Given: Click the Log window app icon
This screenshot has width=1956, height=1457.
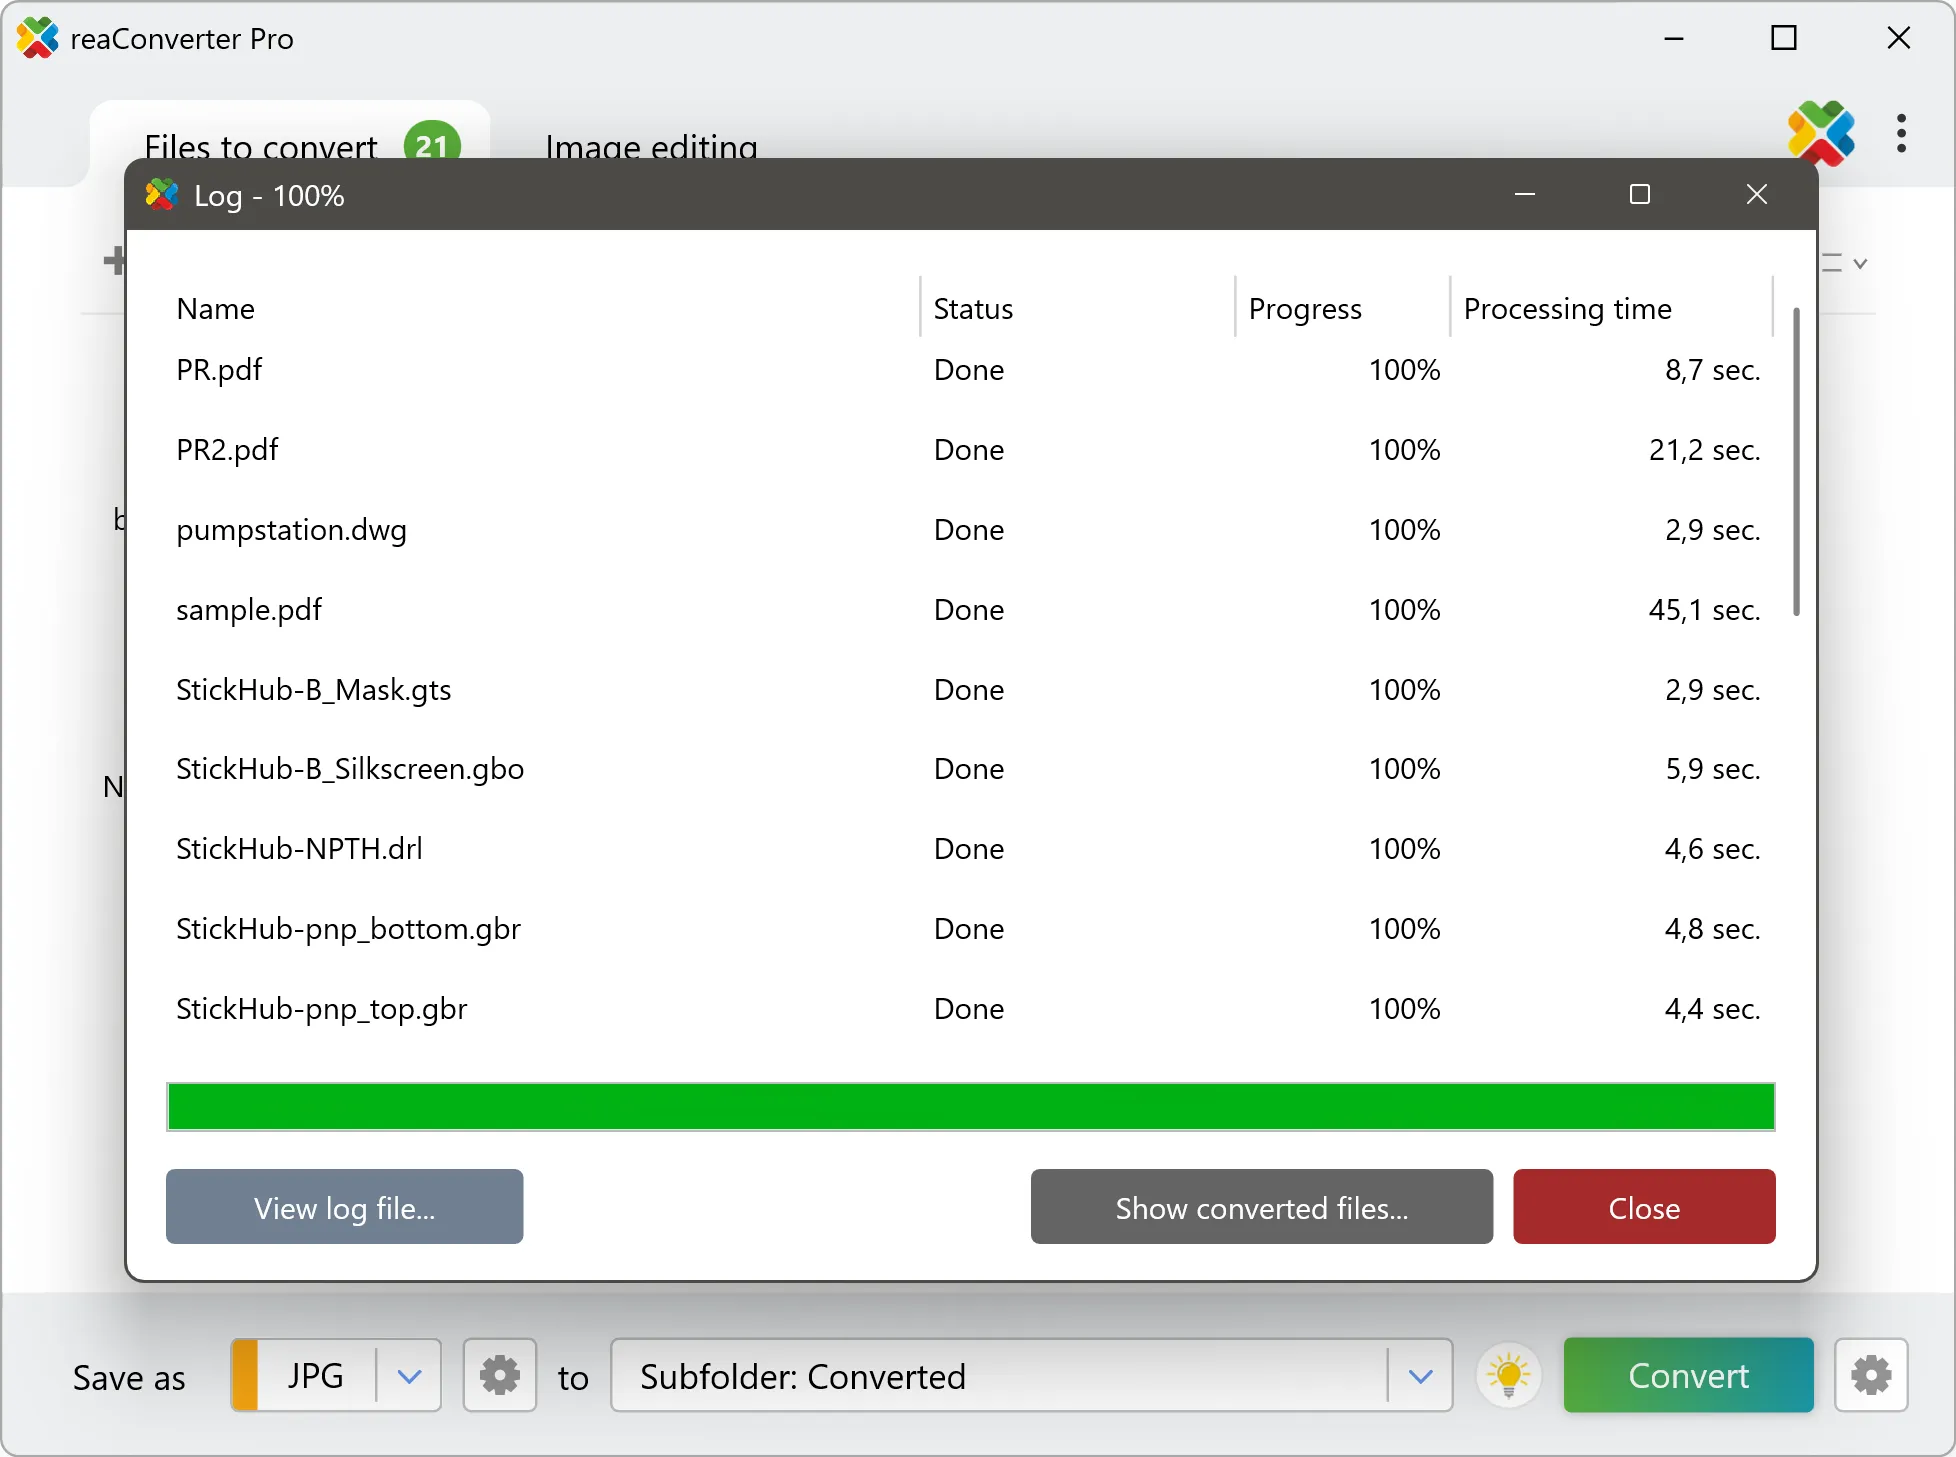Looking at the screenshot, I should point(162,195).
